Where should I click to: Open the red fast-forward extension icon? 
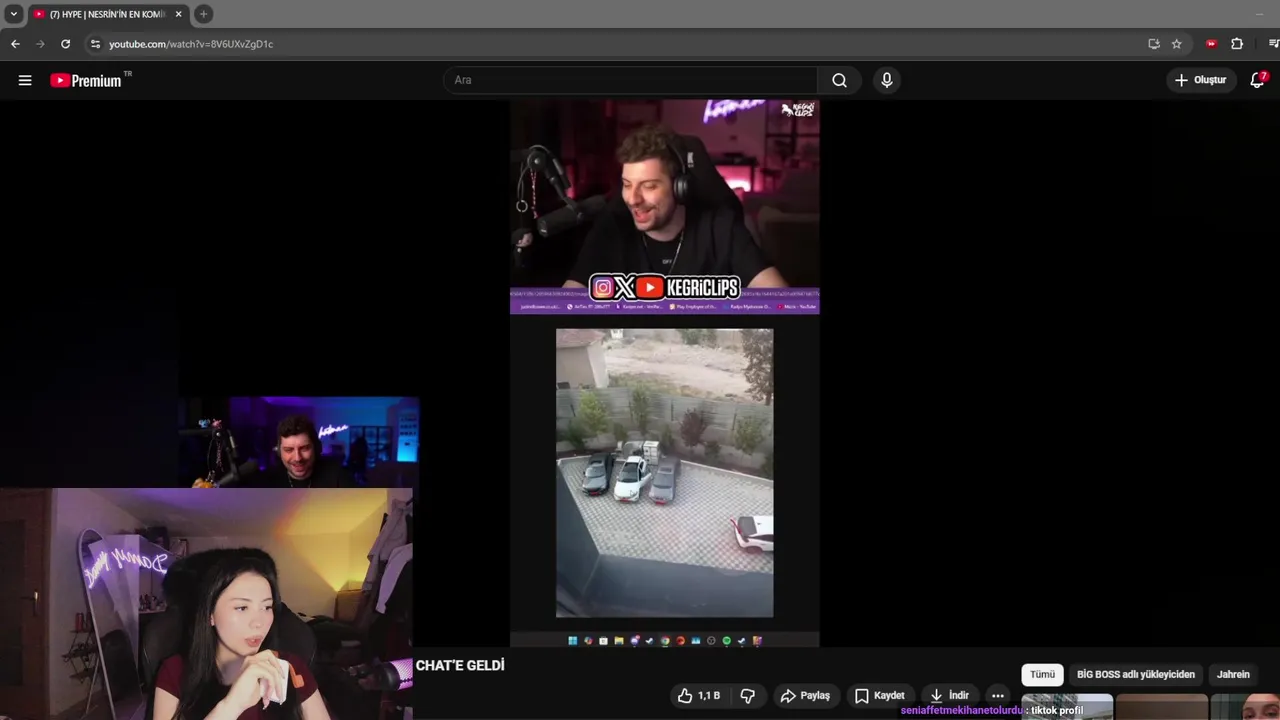click(1211, 44)
